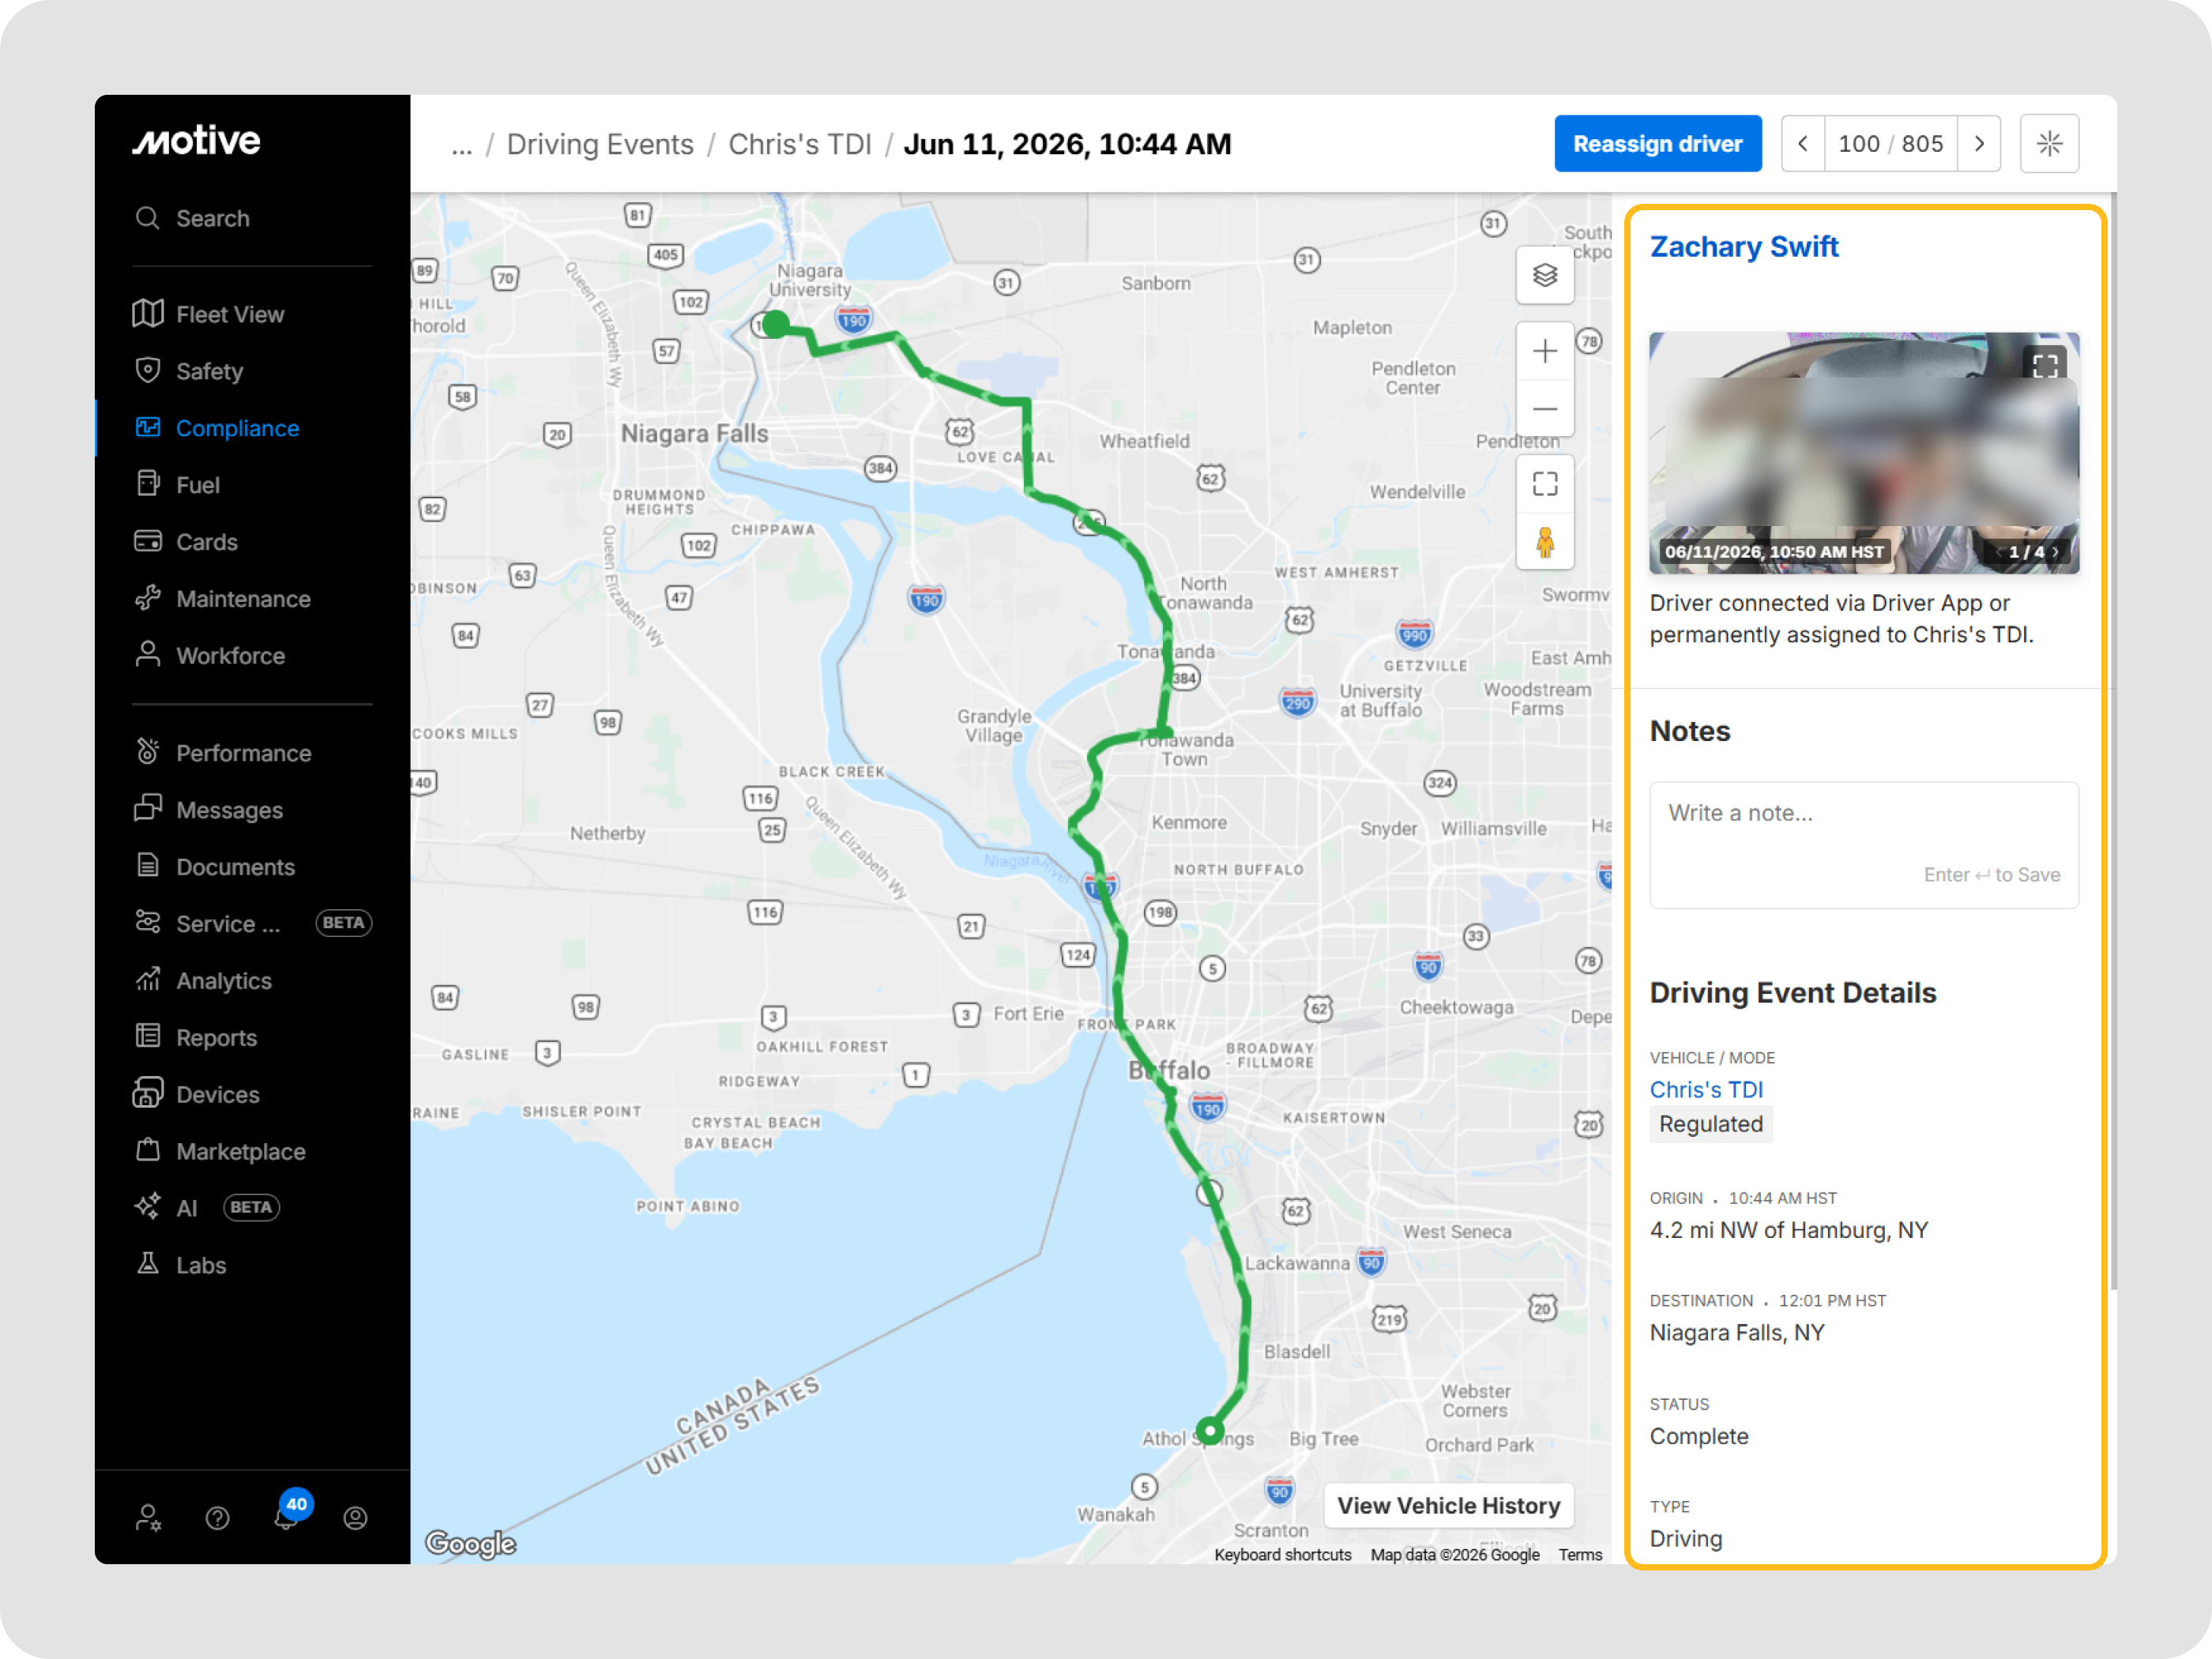
Task: Expand the breadcrumb ellipsis
Action: (461, 145)
